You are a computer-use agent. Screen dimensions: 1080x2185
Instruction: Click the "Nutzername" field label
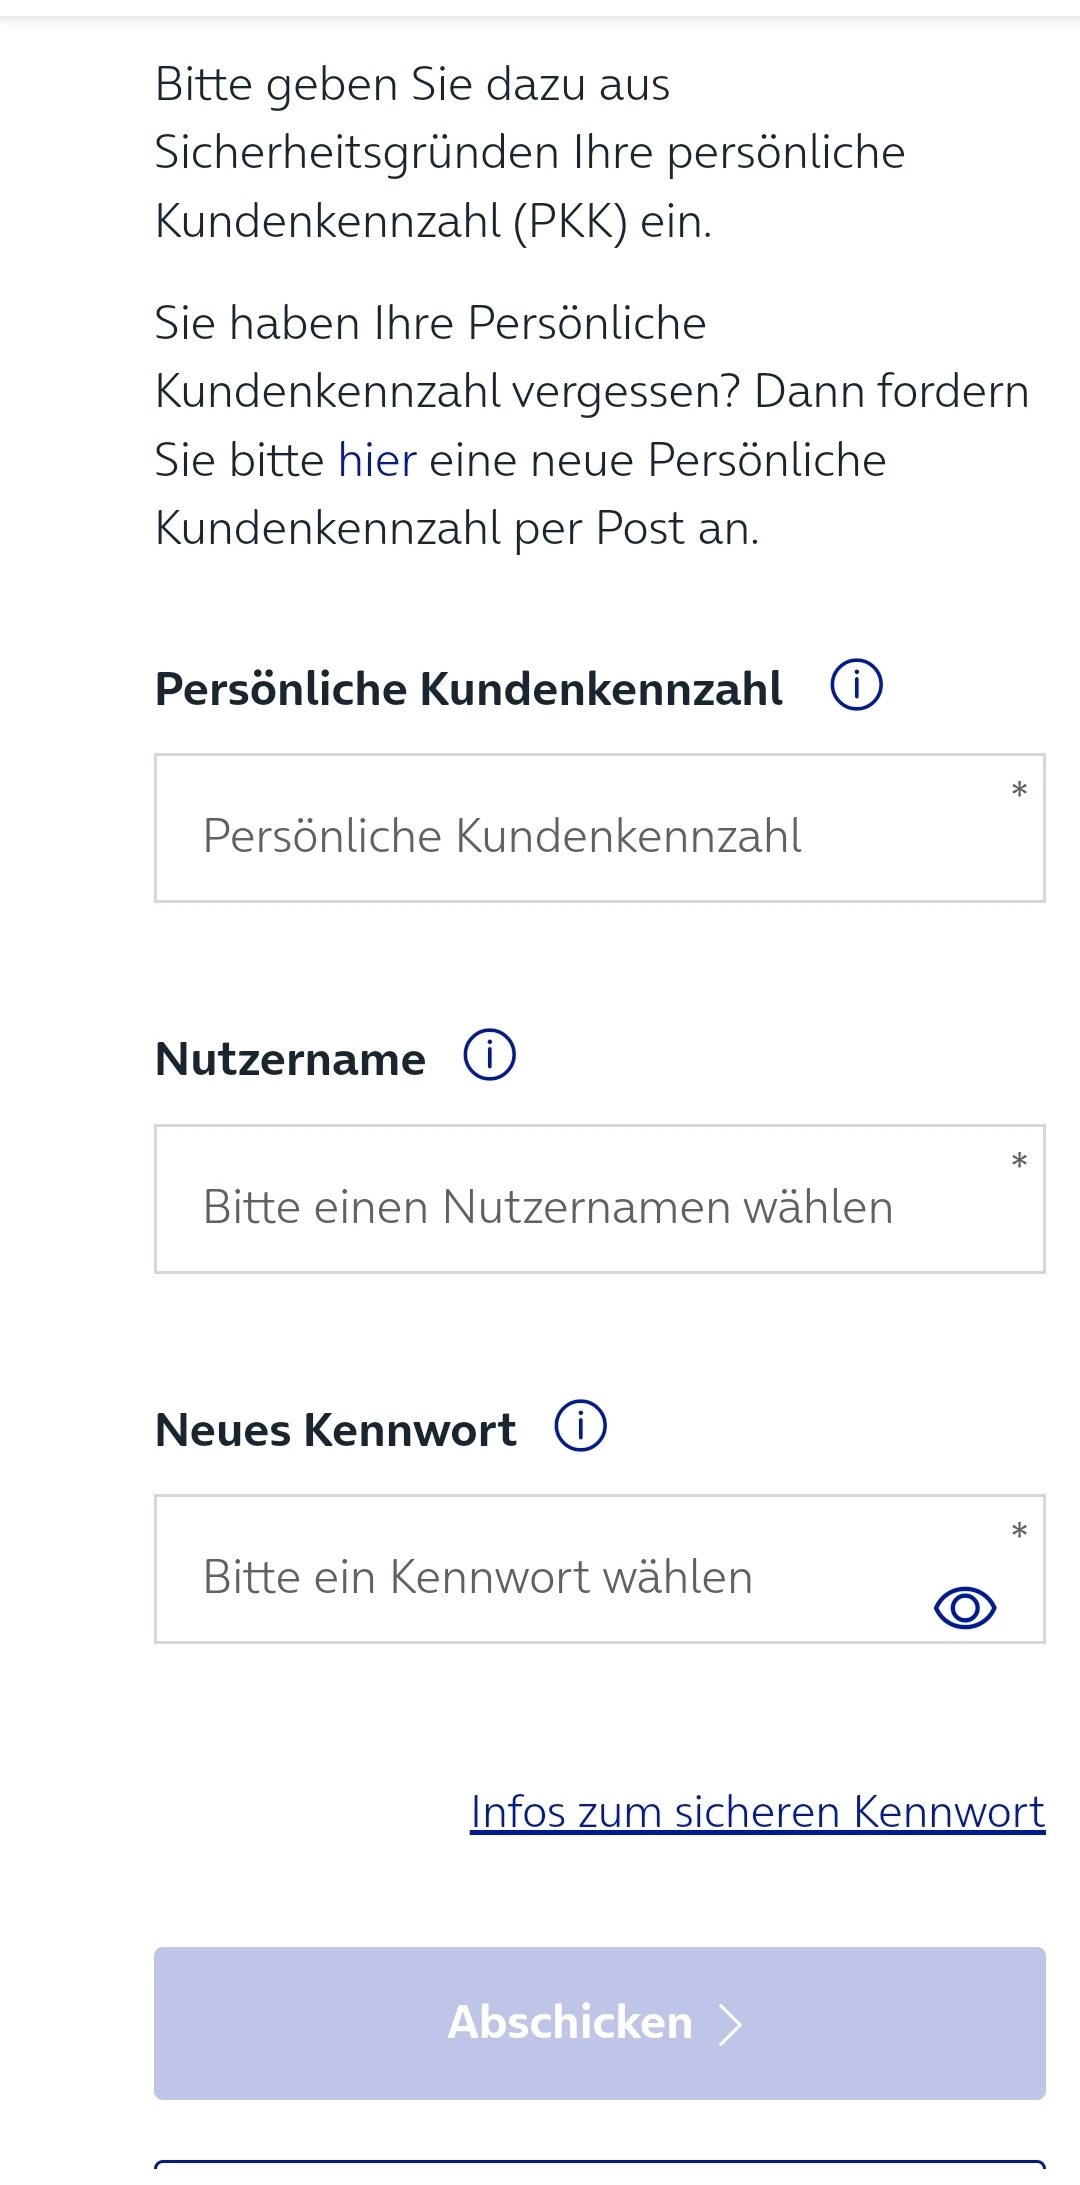point(291,1060)
